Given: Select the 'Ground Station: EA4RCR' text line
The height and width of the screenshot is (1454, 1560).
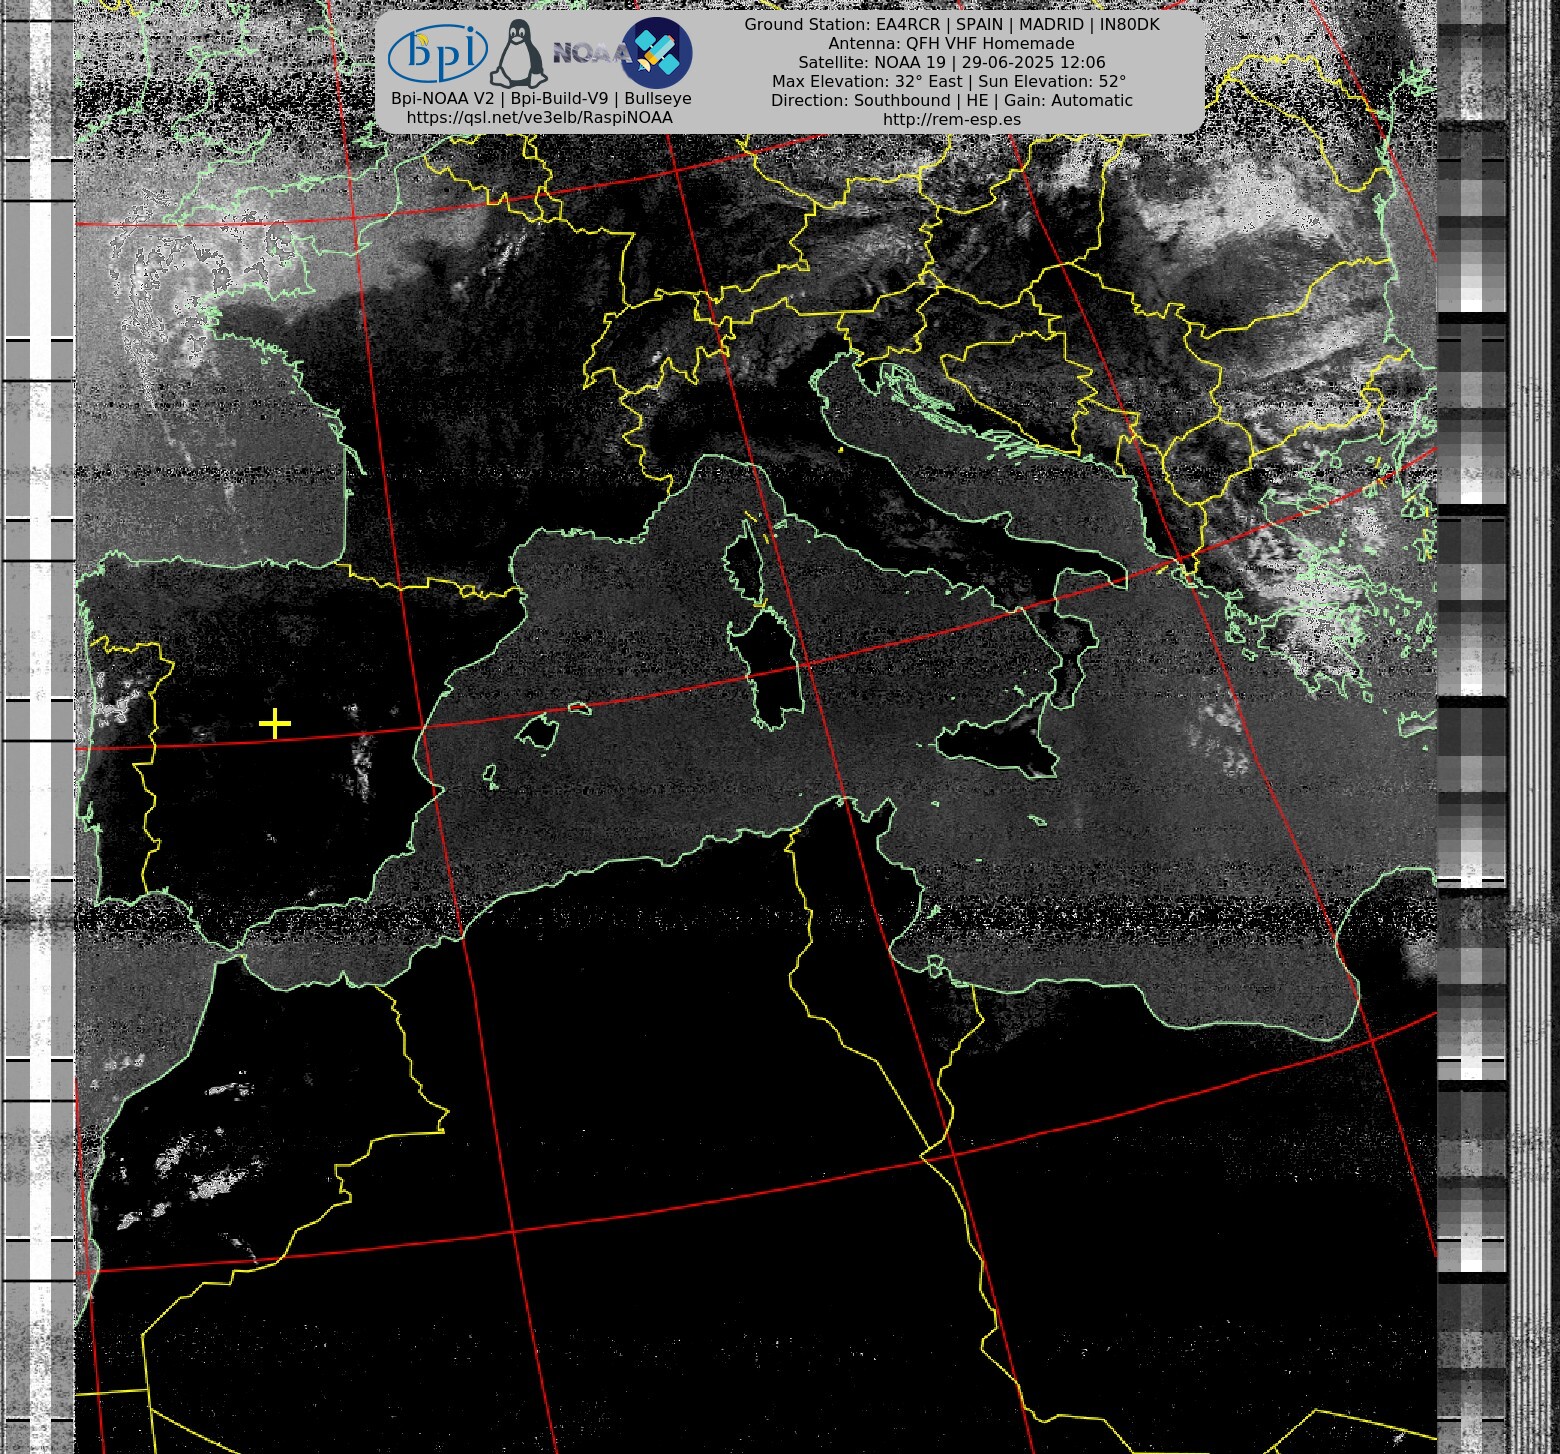Looking at the screenshot, I should click(952, 25).
